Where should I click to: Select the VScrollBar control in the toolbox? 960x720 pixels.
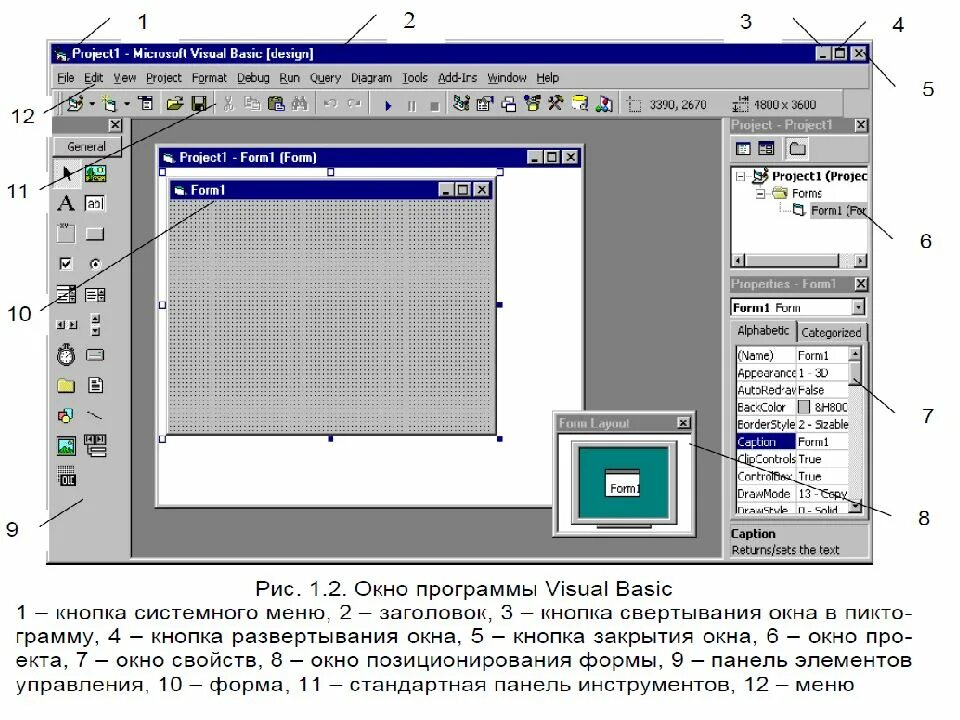(x=96, y=324)
